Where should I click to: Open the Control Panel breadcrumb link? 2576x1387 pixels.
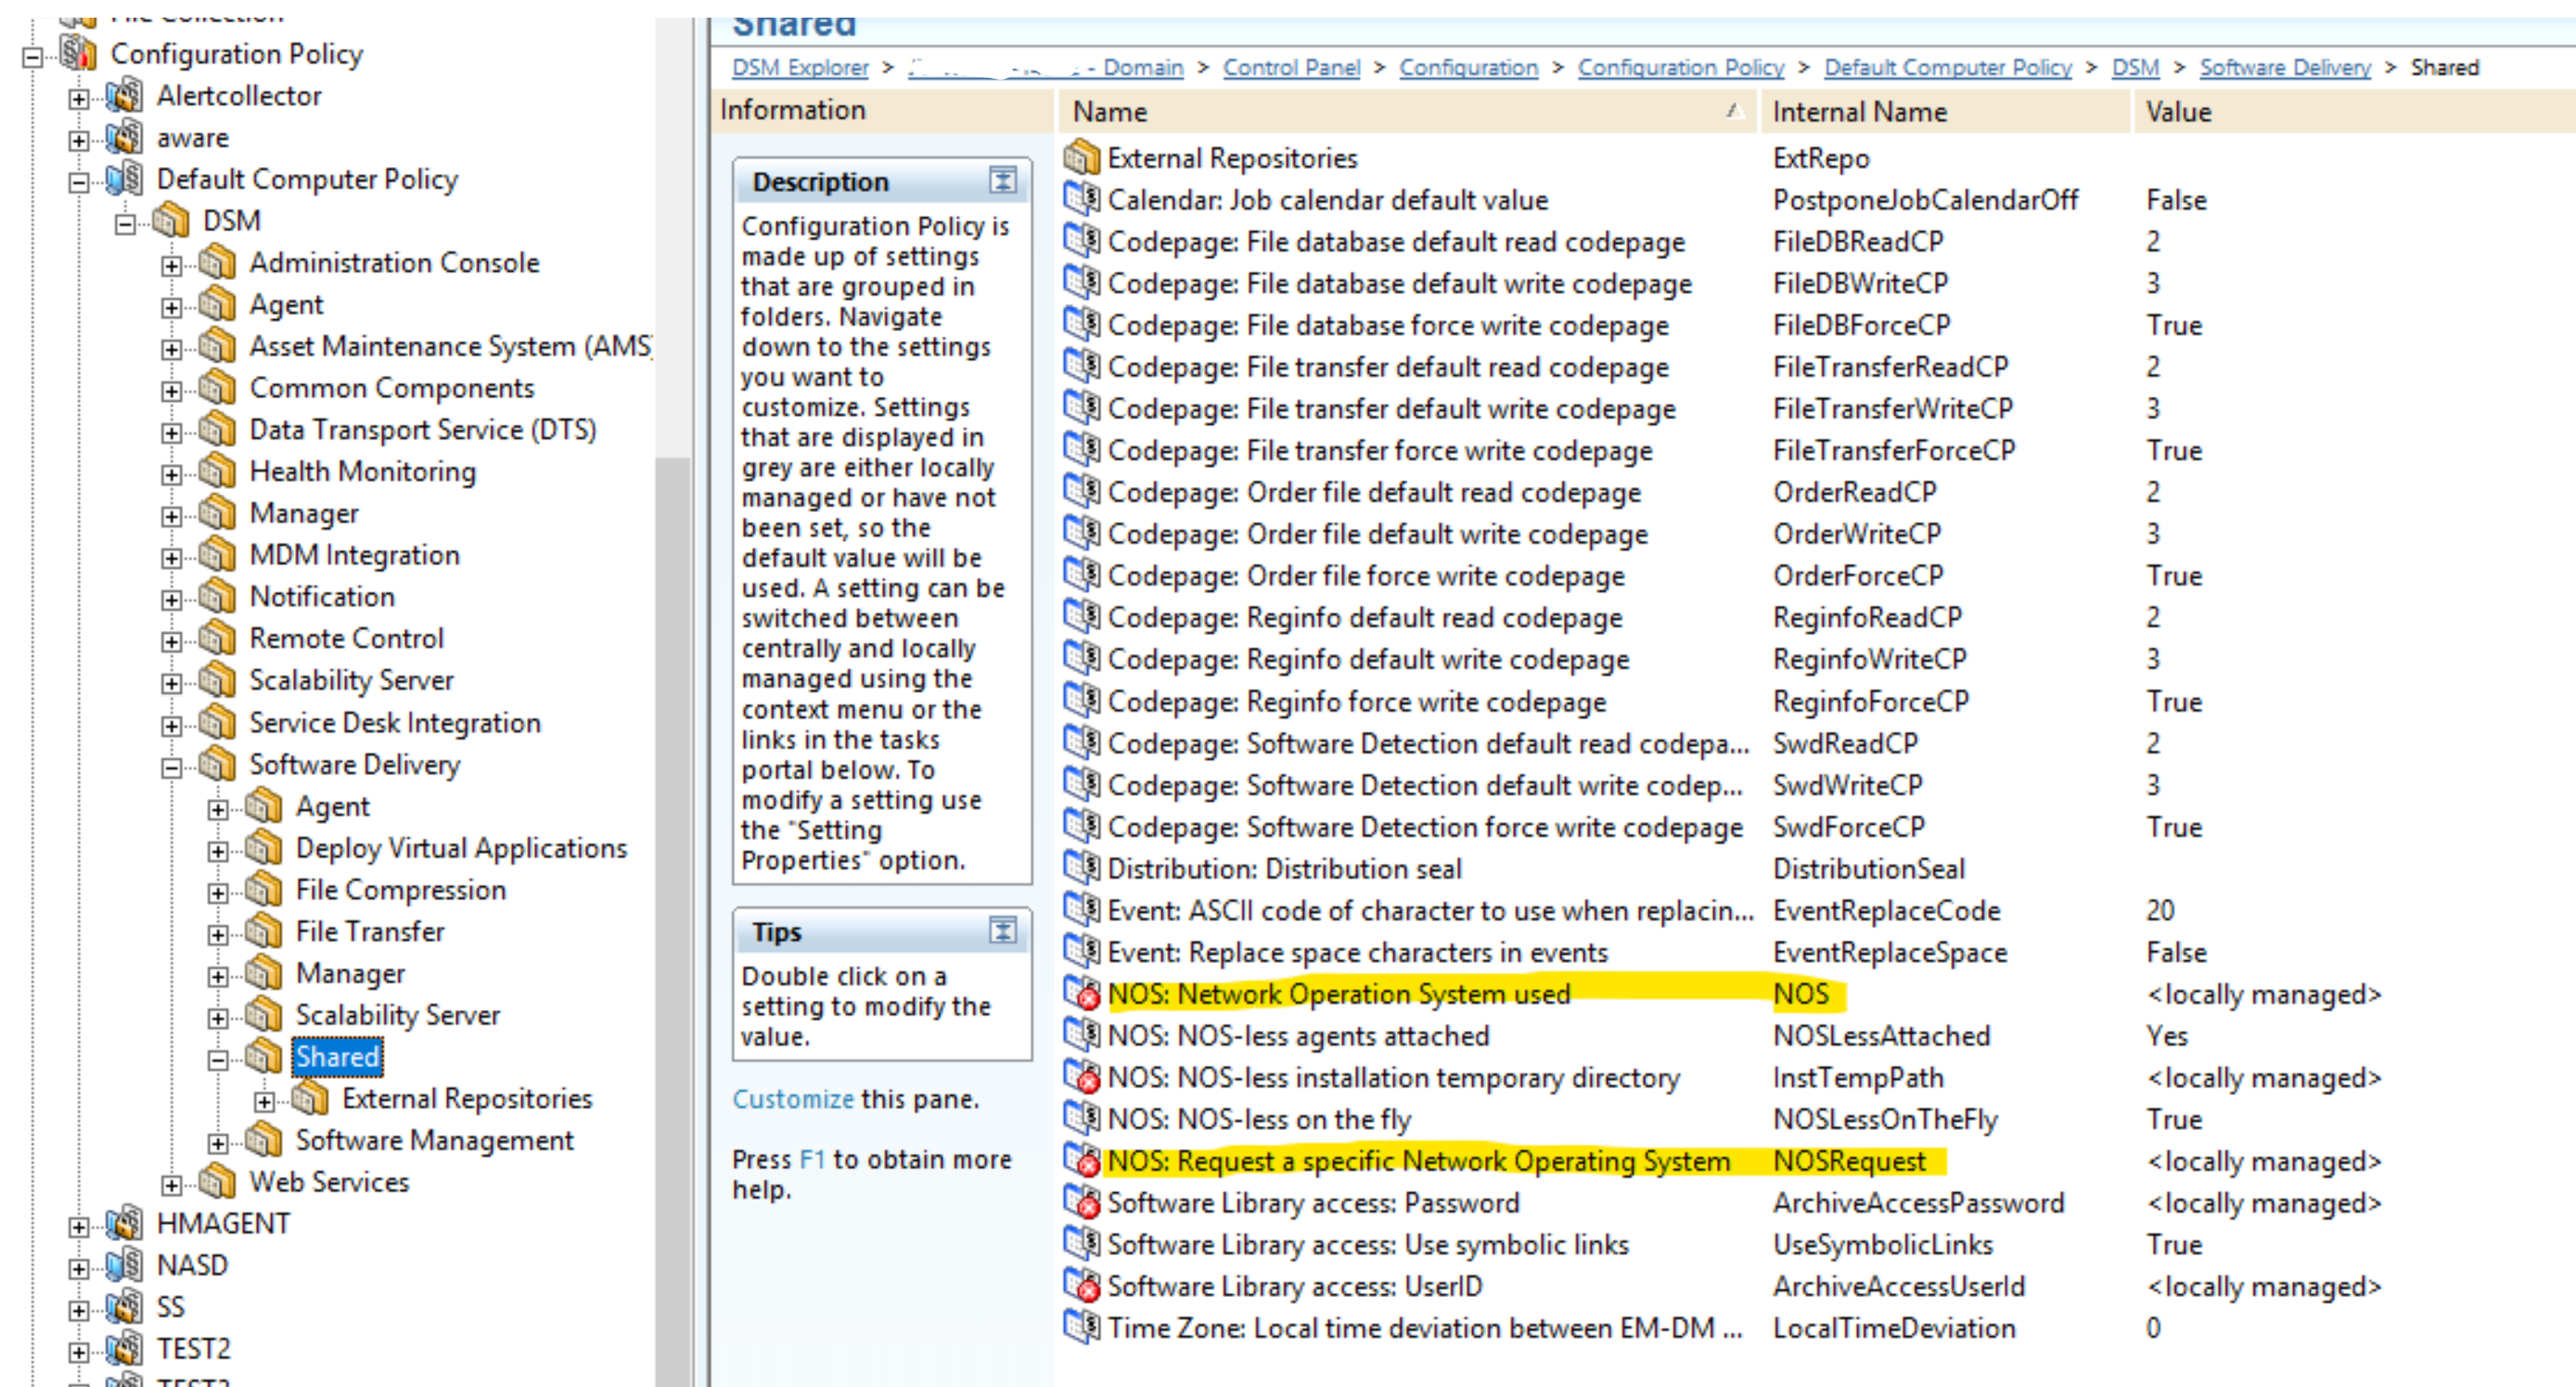[1290, 68]
